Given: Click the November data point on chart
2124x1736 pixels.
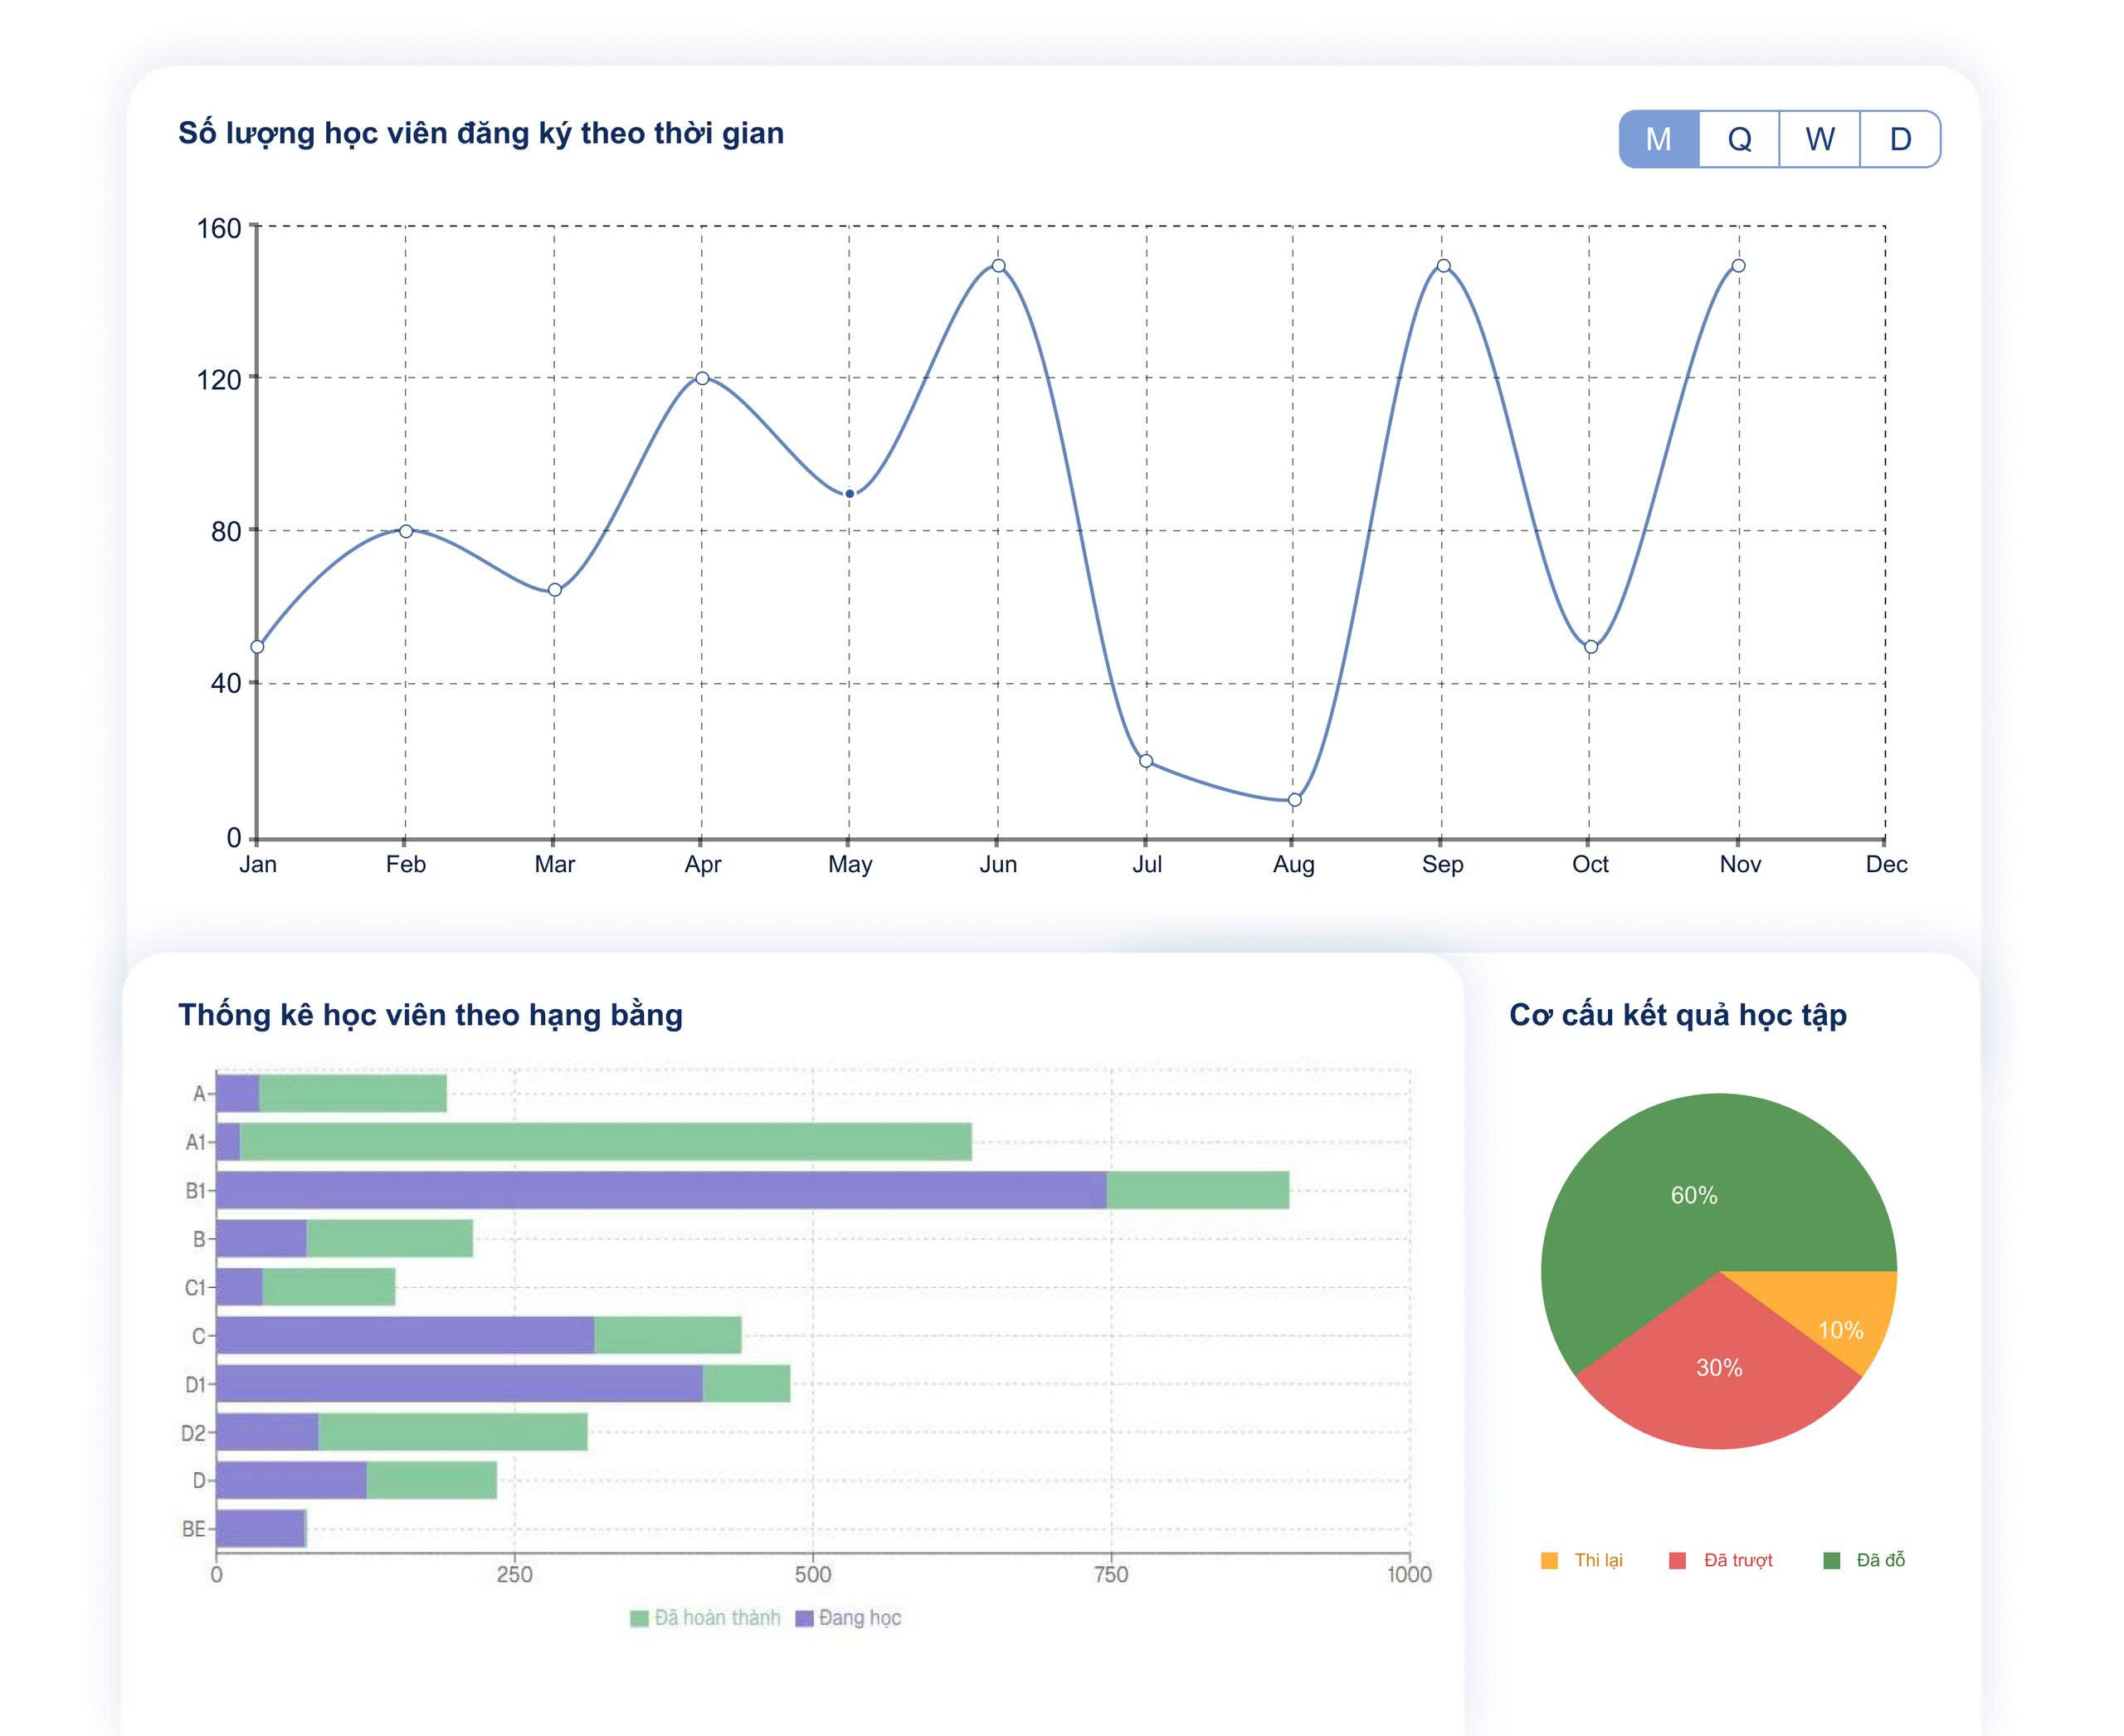Looking at the screenshot, I should tap(1738, 266).
